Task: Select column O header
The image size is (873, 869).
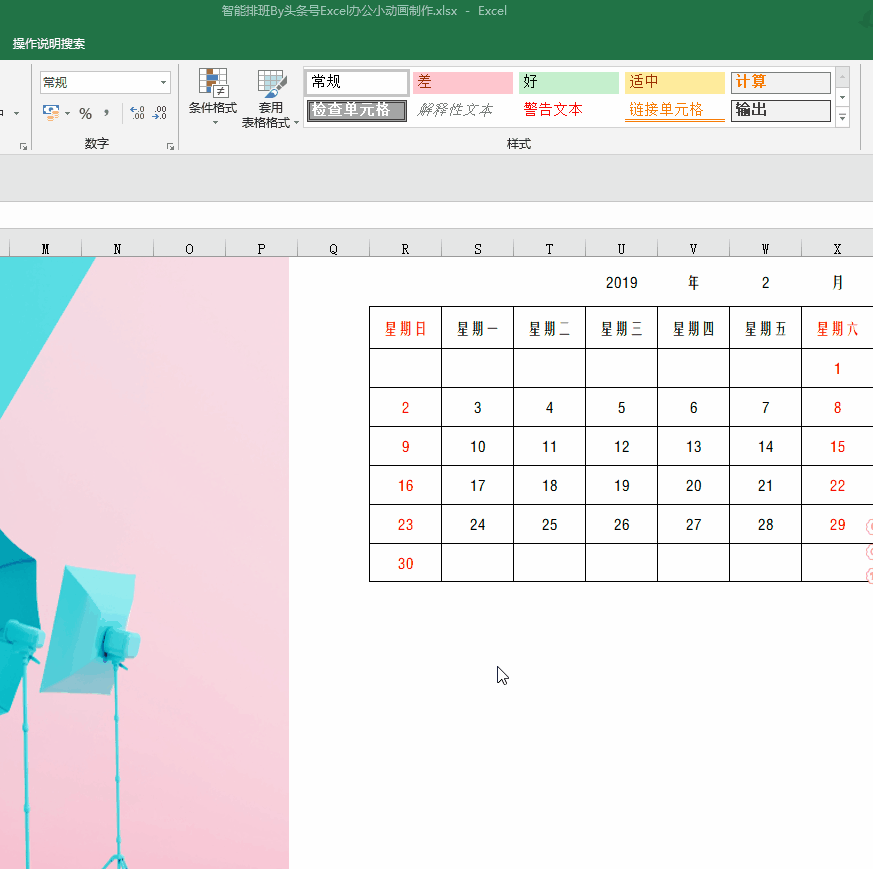Action: [189, 249]
